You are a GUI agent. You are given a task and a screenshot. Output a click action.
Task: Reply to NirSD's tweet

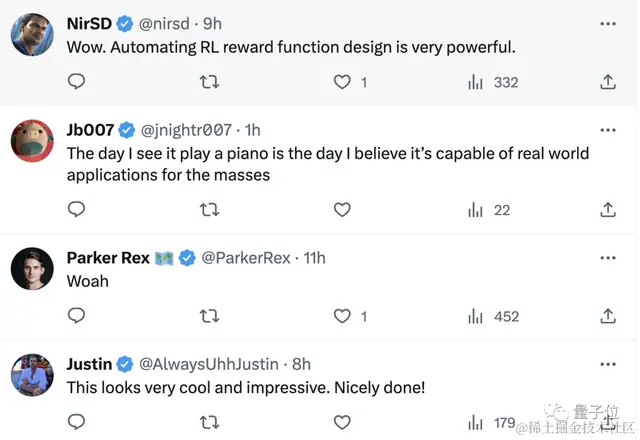click(76, 82)
